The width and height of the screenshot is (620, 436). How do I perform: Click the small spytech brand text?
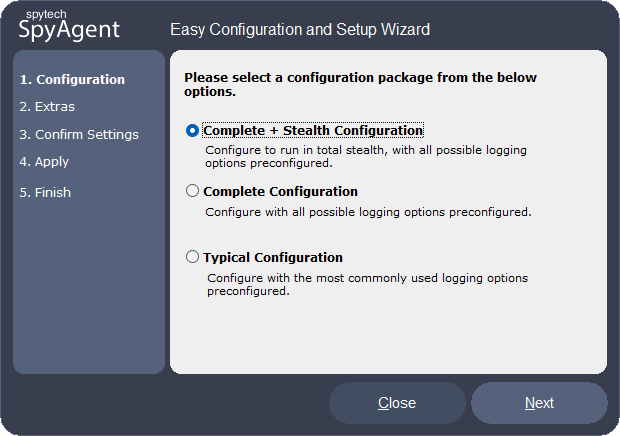(x=46, y=14)
